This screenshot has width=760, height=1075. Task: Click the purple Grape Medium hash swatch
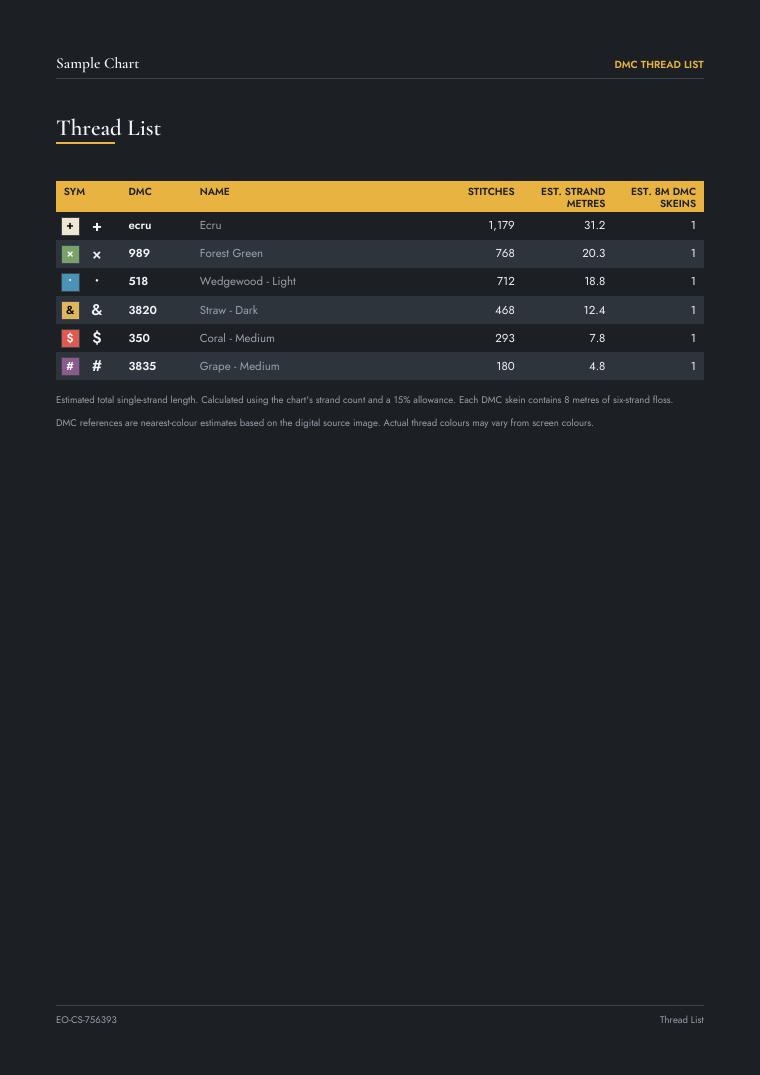pyautogui.click(x=70, y=367)
